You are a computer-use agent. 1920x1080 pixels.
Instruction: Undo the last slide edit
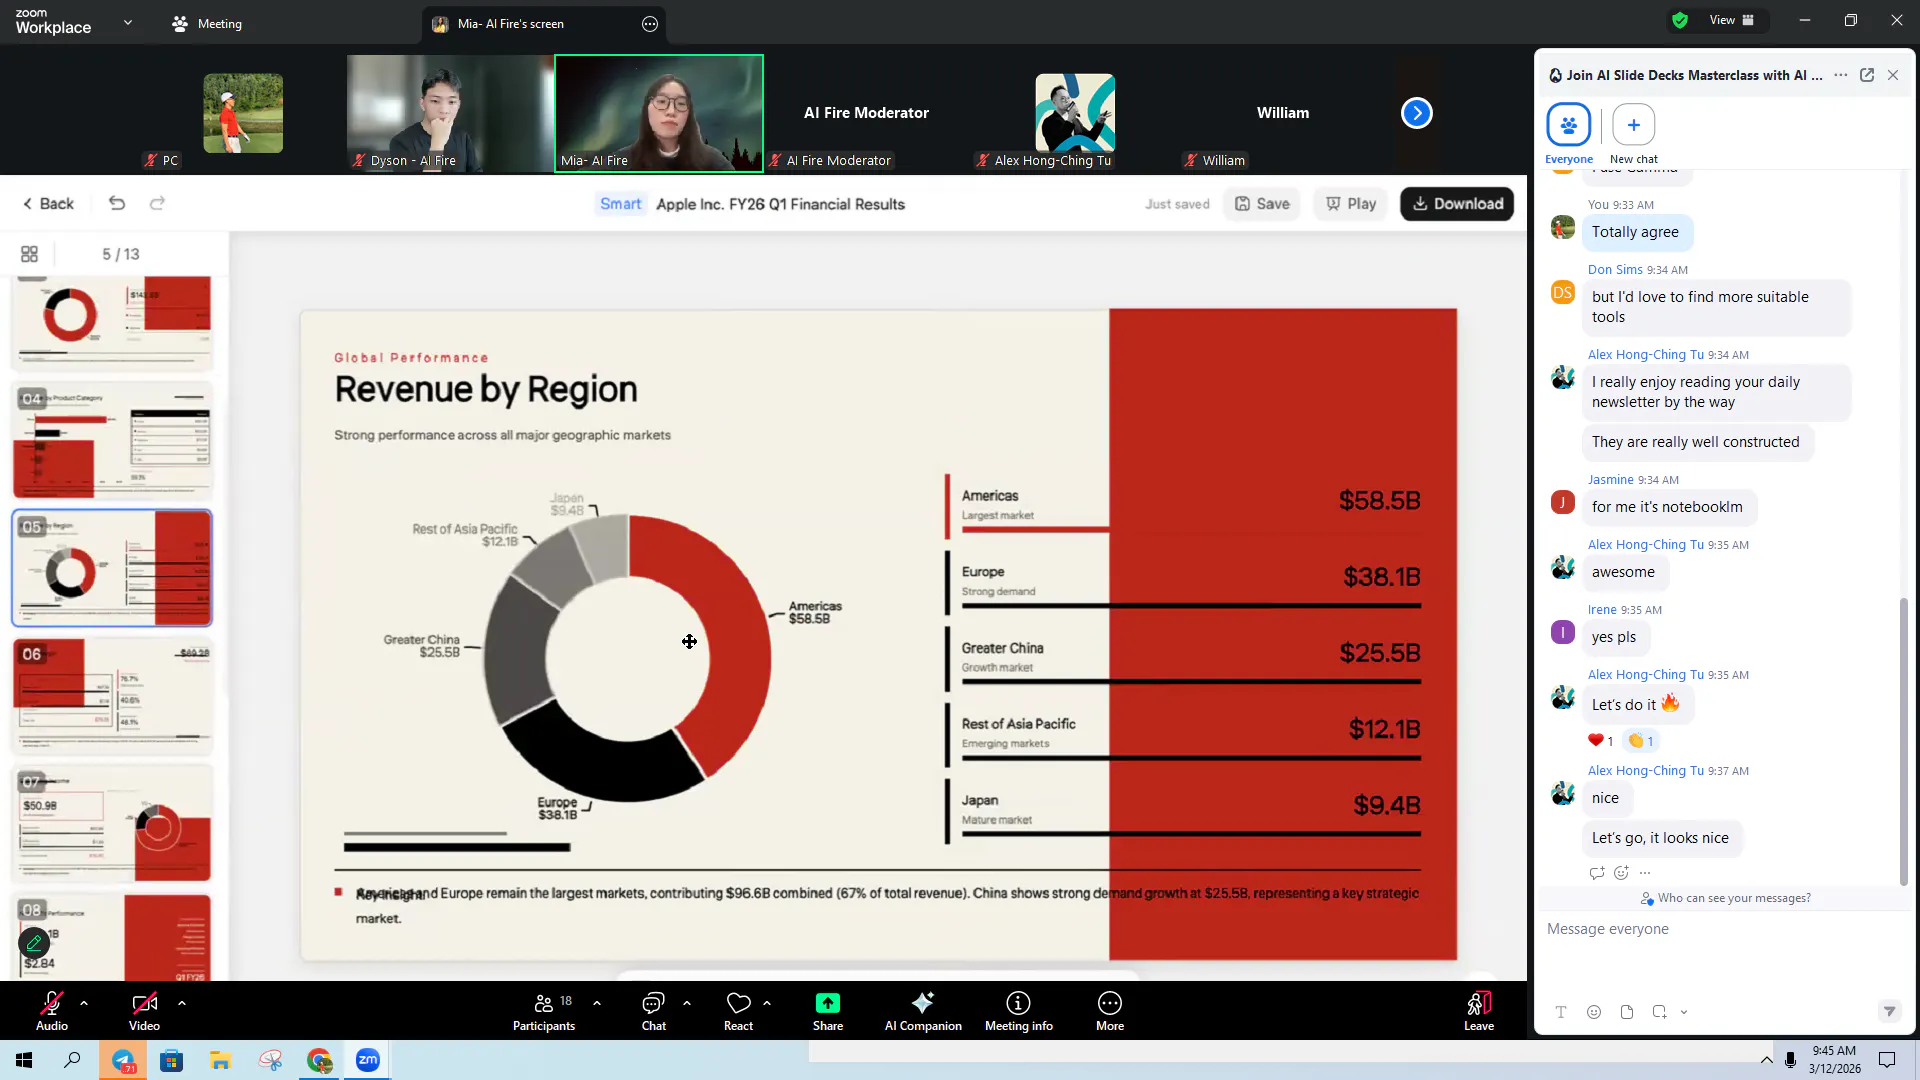coord(117,204)
